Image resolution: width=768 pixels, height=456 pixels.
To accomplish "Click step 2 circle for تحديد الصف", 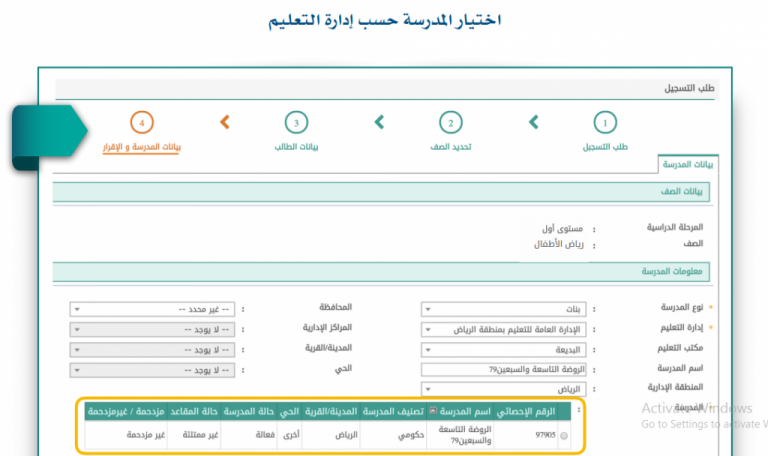I will (x=451, y=122).
